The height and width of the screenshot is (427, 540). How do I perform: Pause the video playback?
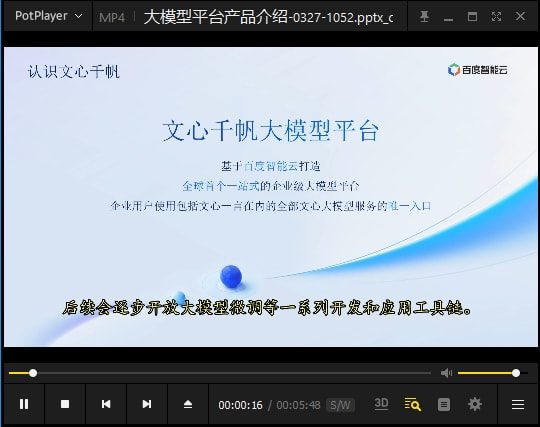point(24,404)
